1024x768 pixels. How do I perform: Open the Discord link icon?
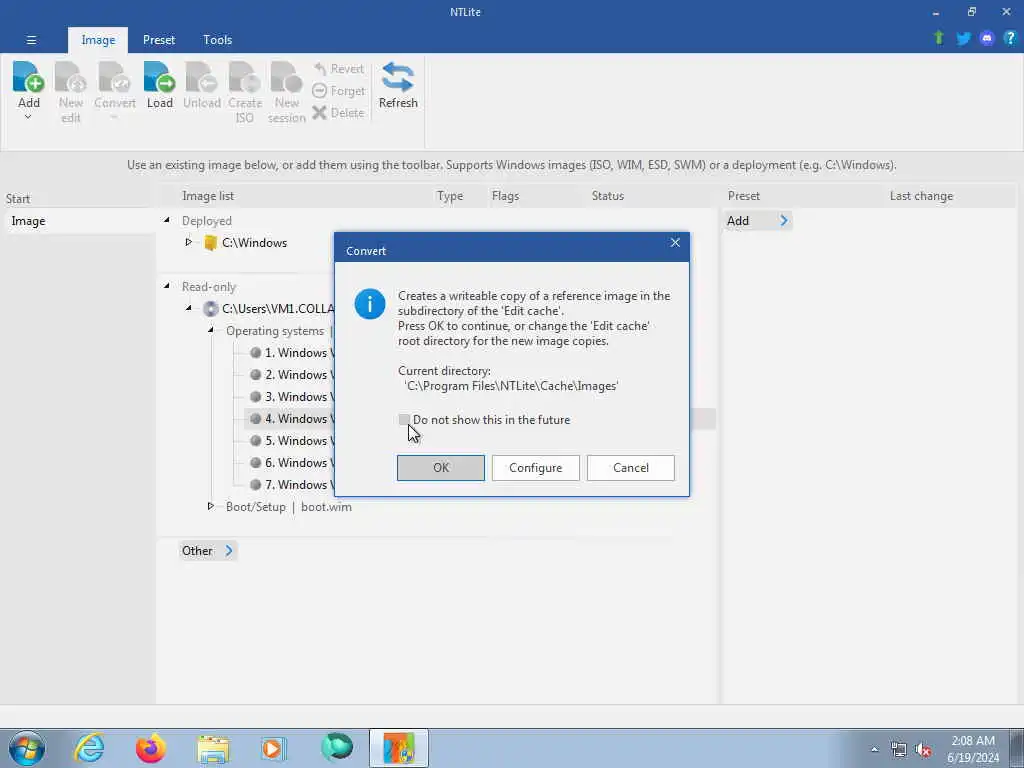point(987,38)
